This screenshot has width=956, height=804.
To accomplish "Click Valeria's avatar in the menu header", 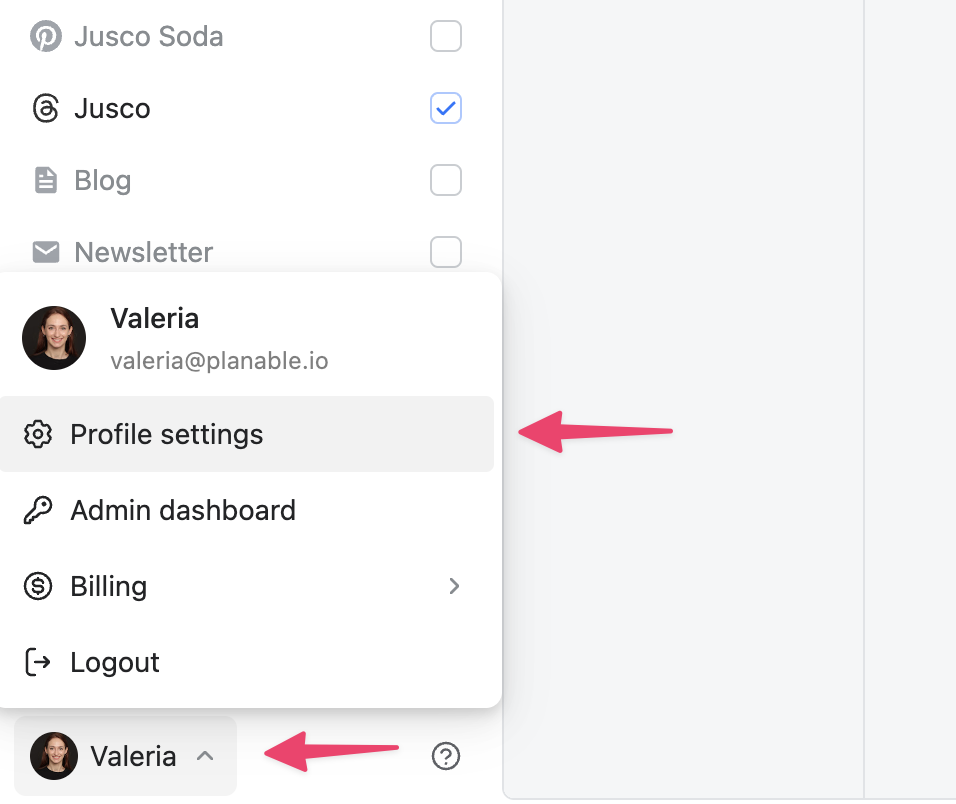I will [54, 338].
